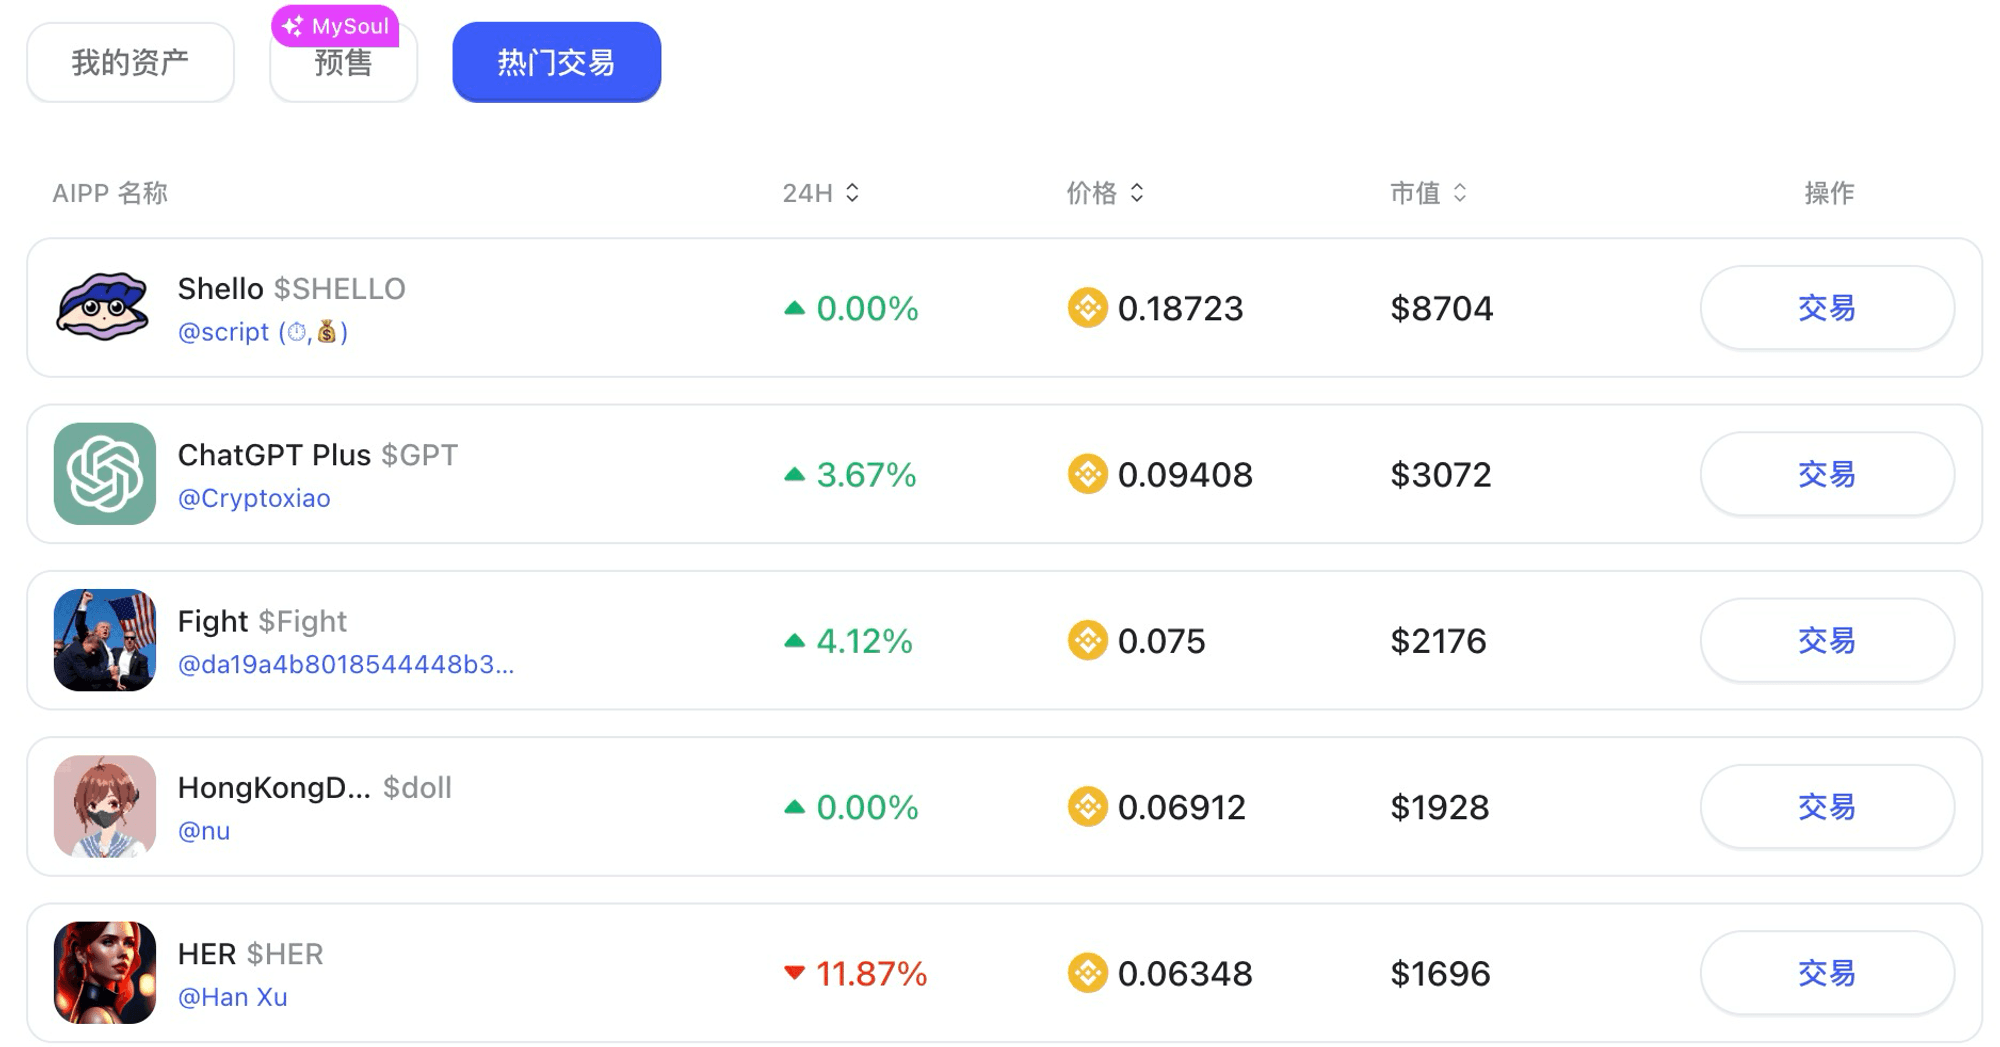Click the $3072 market cap value

coord(1441,474)
